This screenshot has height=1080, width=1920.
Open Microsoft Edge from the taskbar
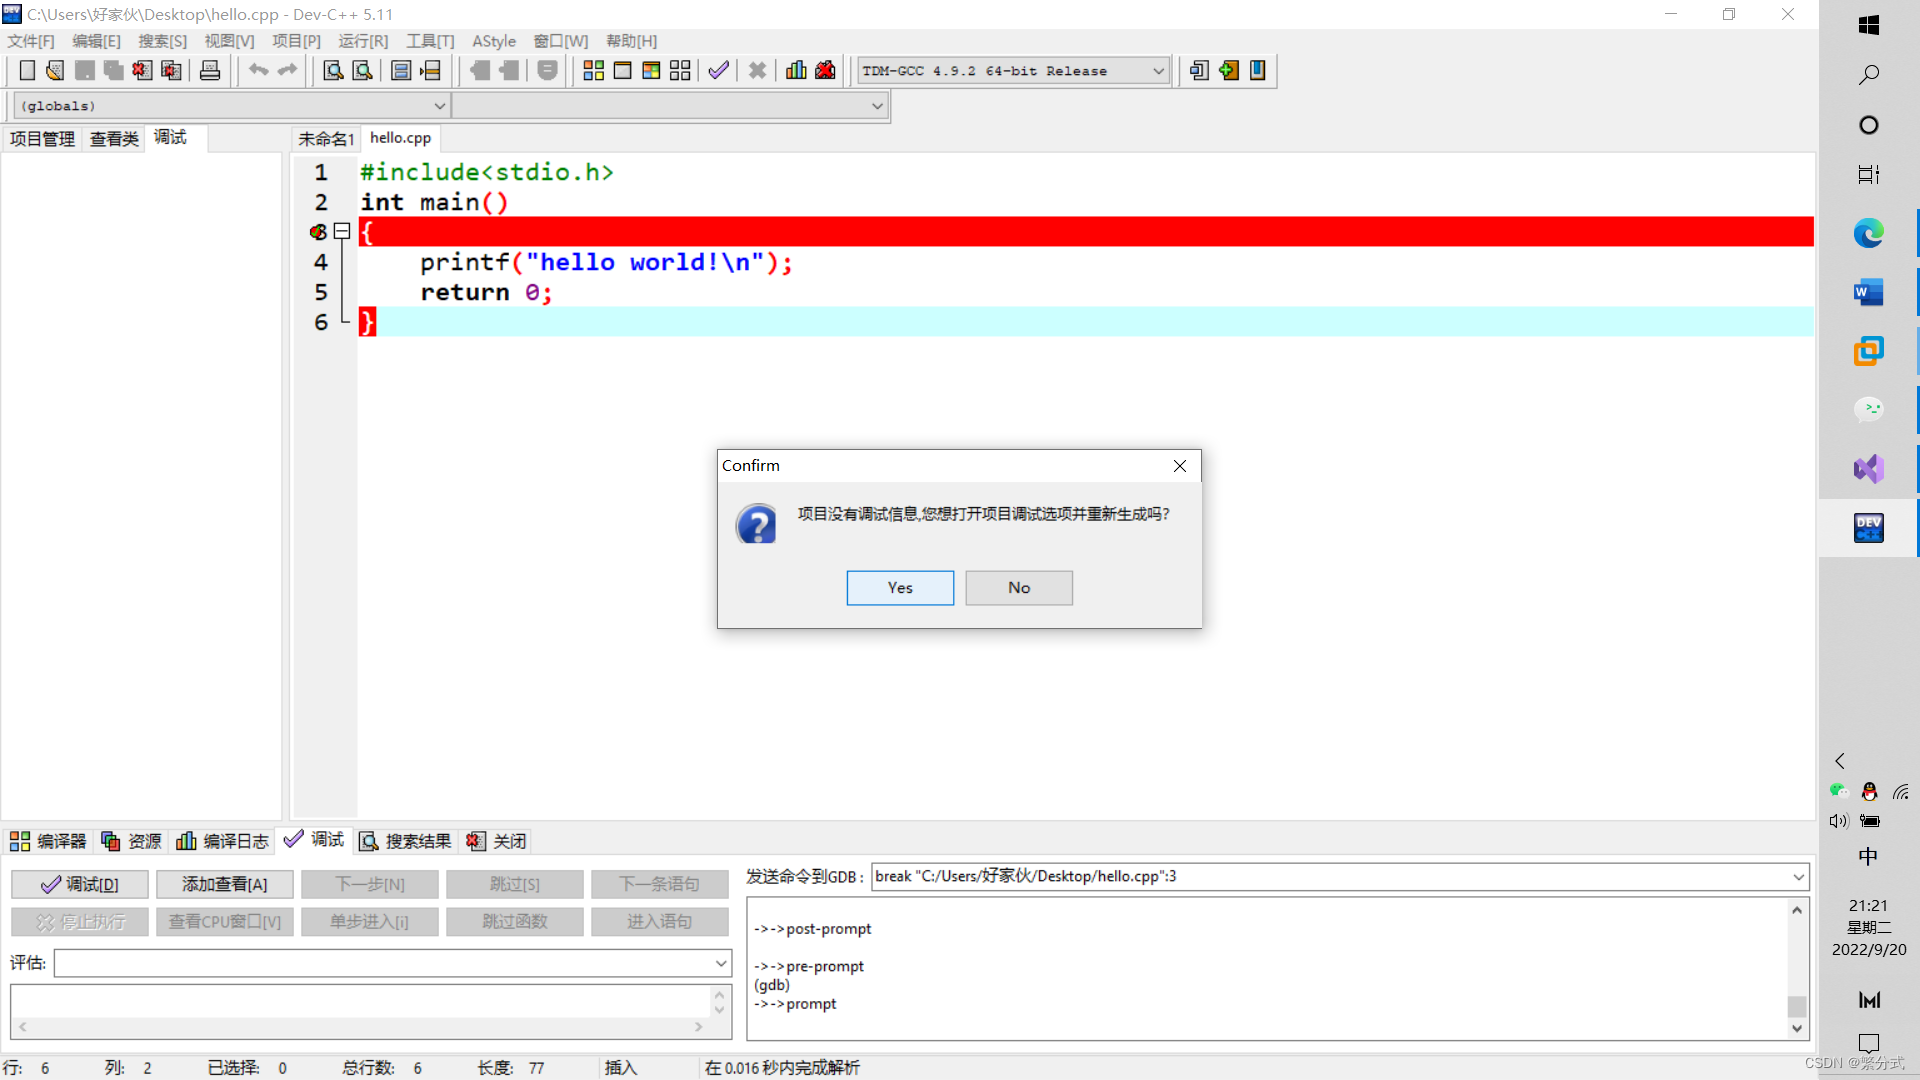coord(1868,233)
